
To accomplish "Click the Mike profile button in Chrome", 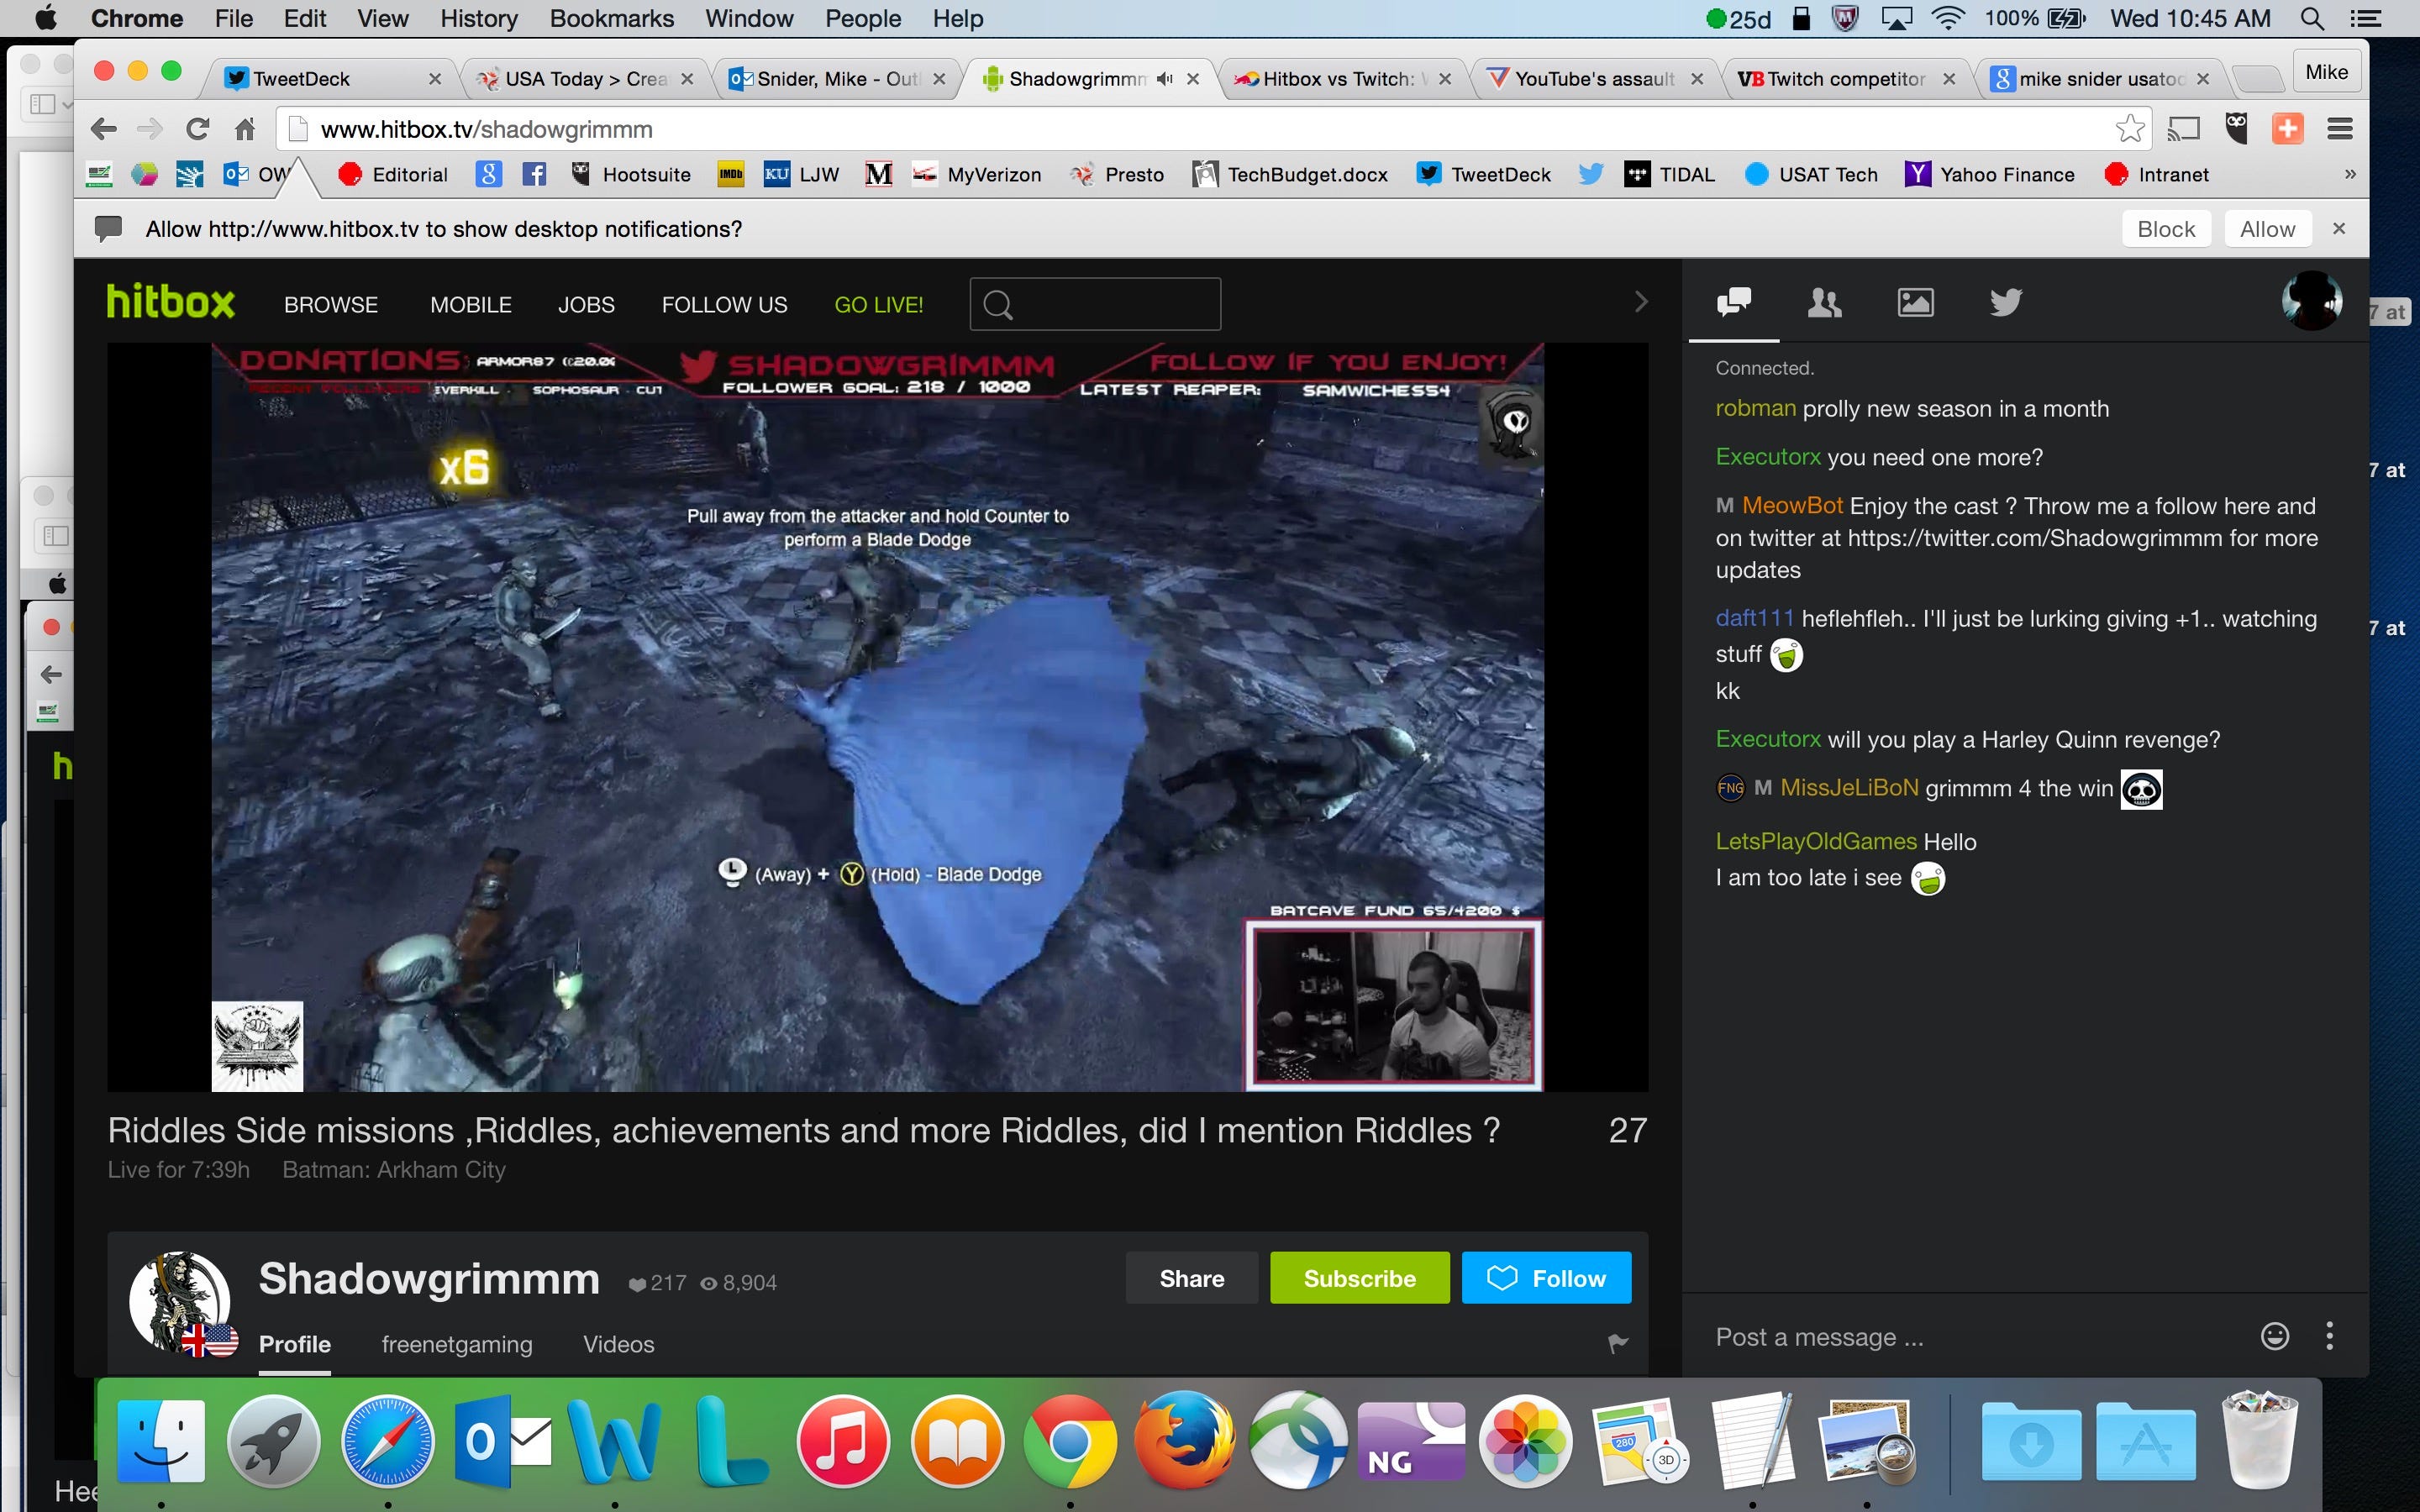I will [x=2326, y=72].
